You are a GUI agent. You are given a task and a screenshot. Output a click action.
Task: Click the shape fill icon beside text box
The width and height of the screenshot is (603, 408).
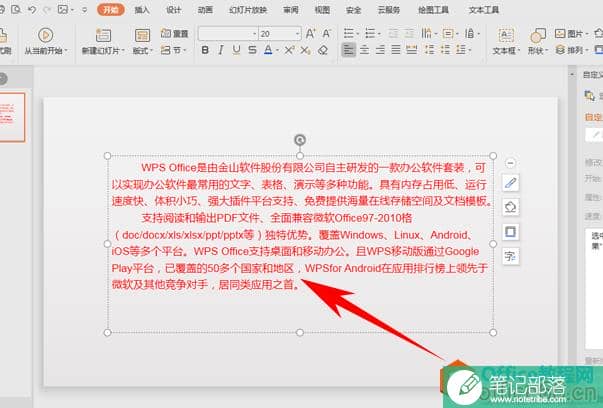[510, 207]
